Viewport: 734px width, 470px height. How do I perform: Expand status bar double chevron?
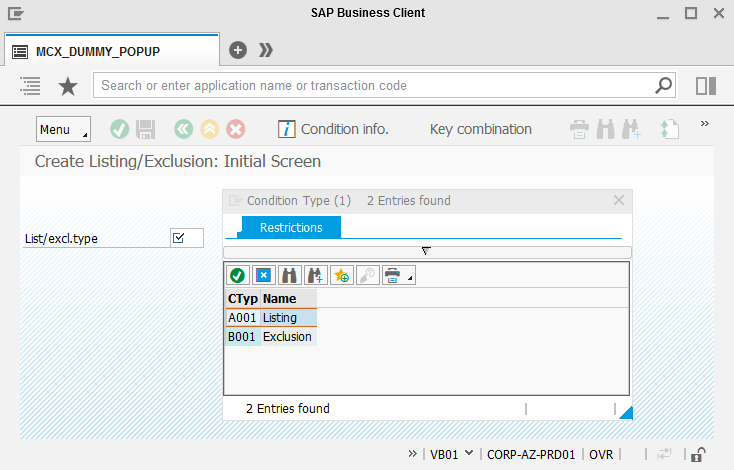412,454
